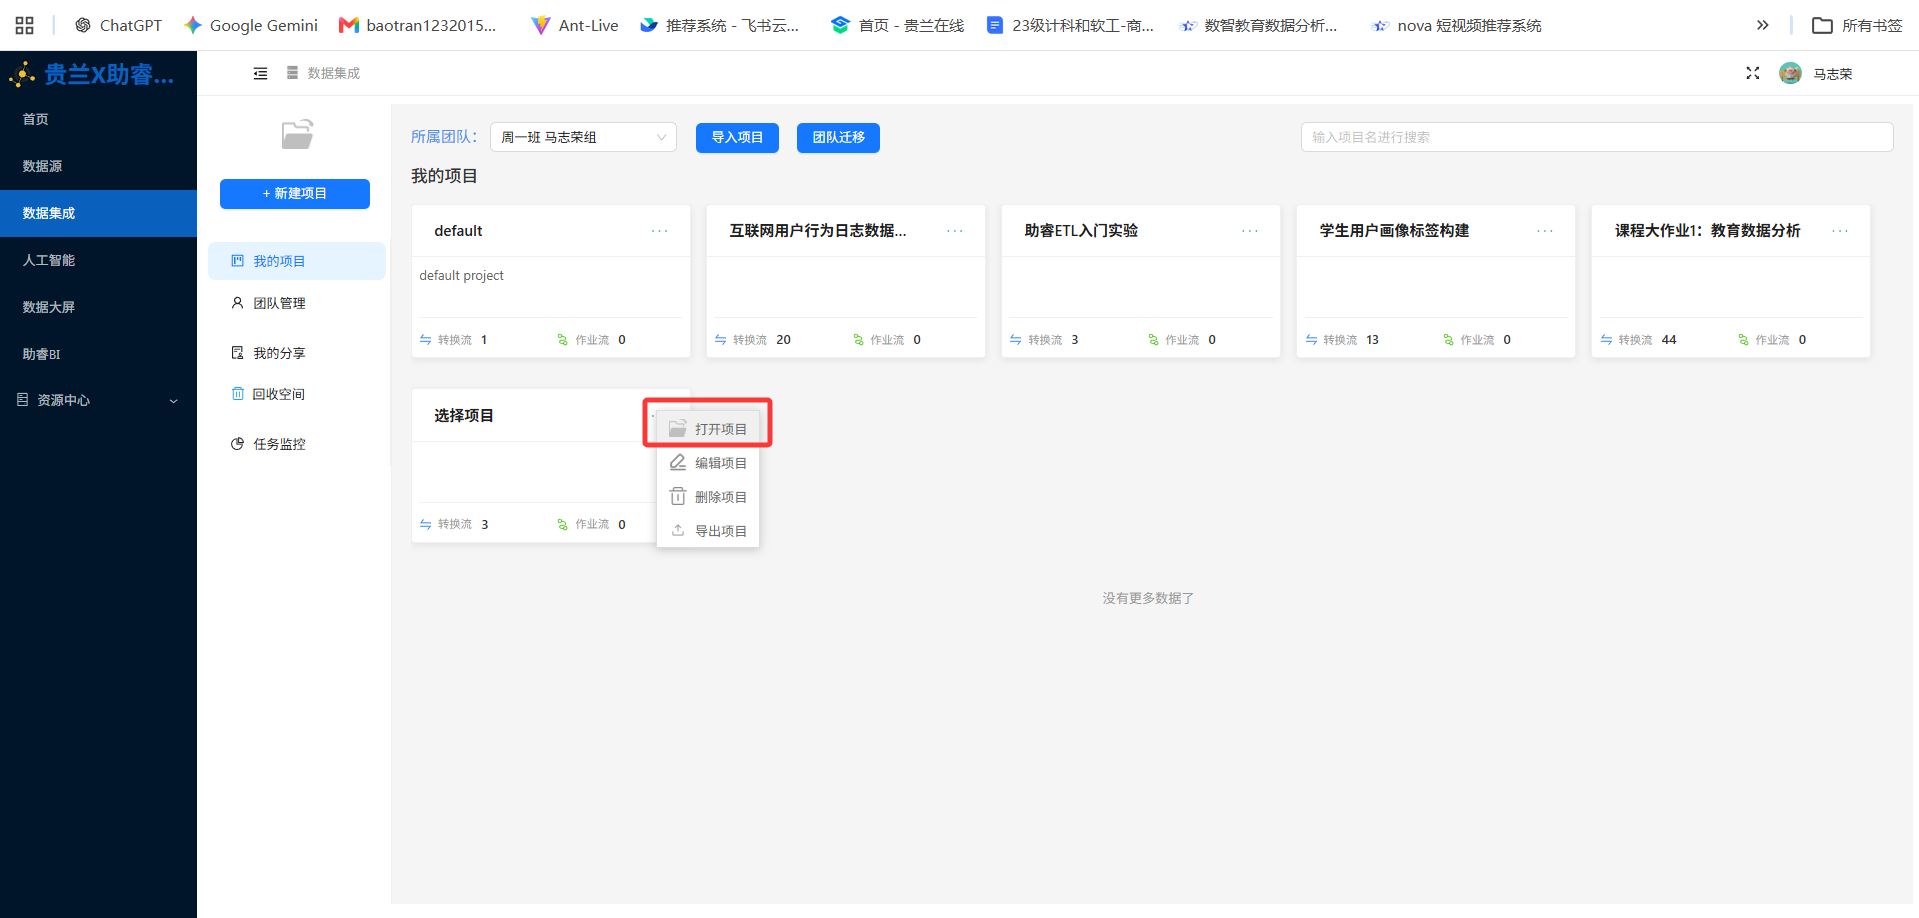Open the 所属团队 dropdown
This screenshot has height=918, width=1919.
point(583,137)
